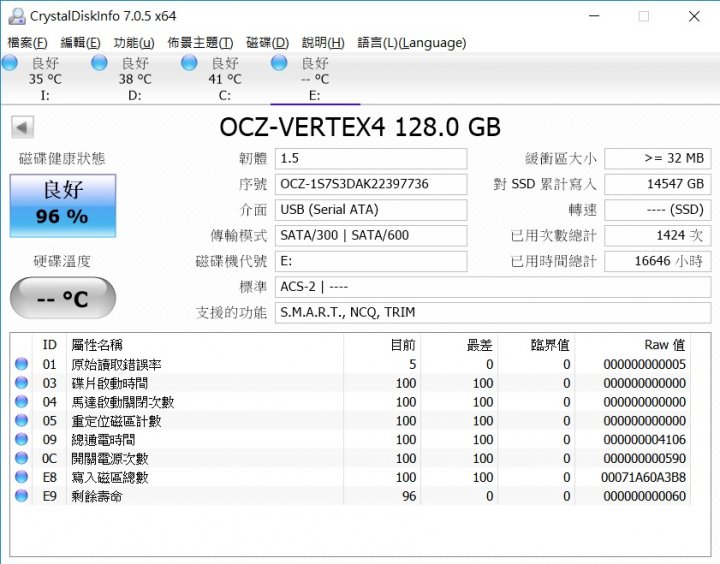Select the 碟片啟動時間 attribute name
This screenshot has height=564, width=720.
pyautogui.click(x=110, y=384)
